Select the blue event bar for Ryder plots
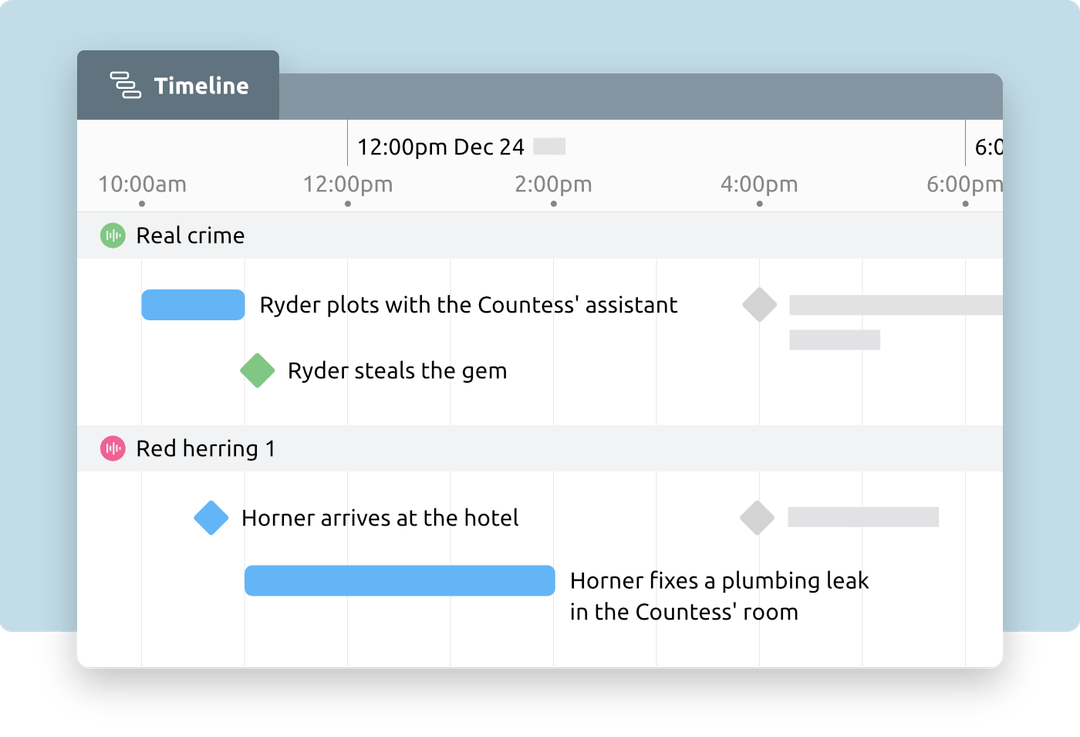Screen dimensions: 1080x737 (193, 305)
